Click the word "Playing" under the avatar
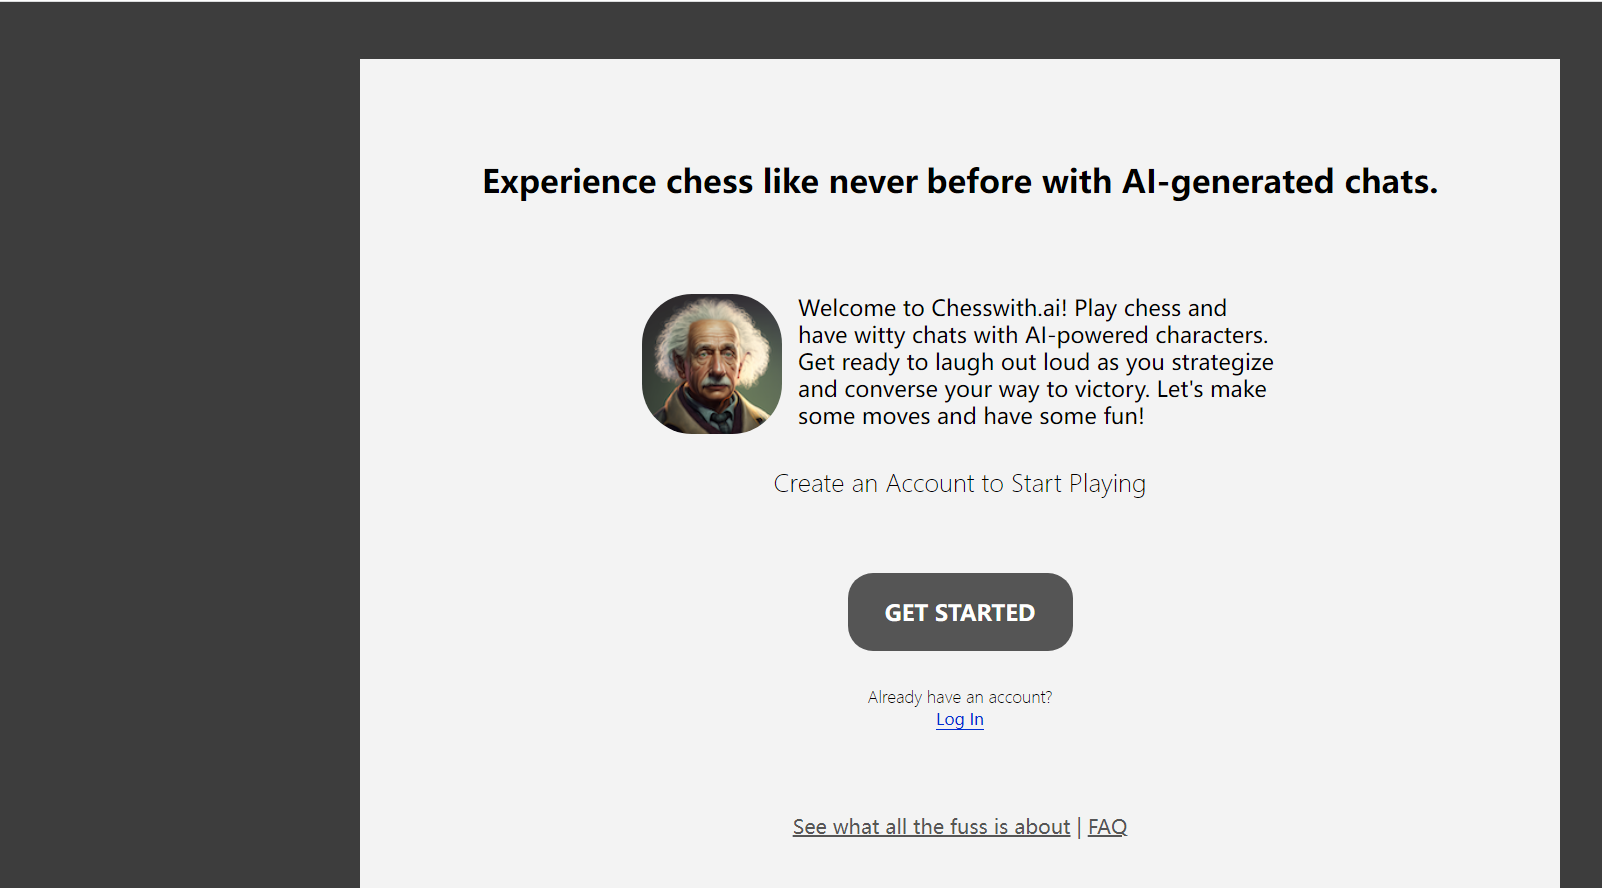 (1107, 484)
